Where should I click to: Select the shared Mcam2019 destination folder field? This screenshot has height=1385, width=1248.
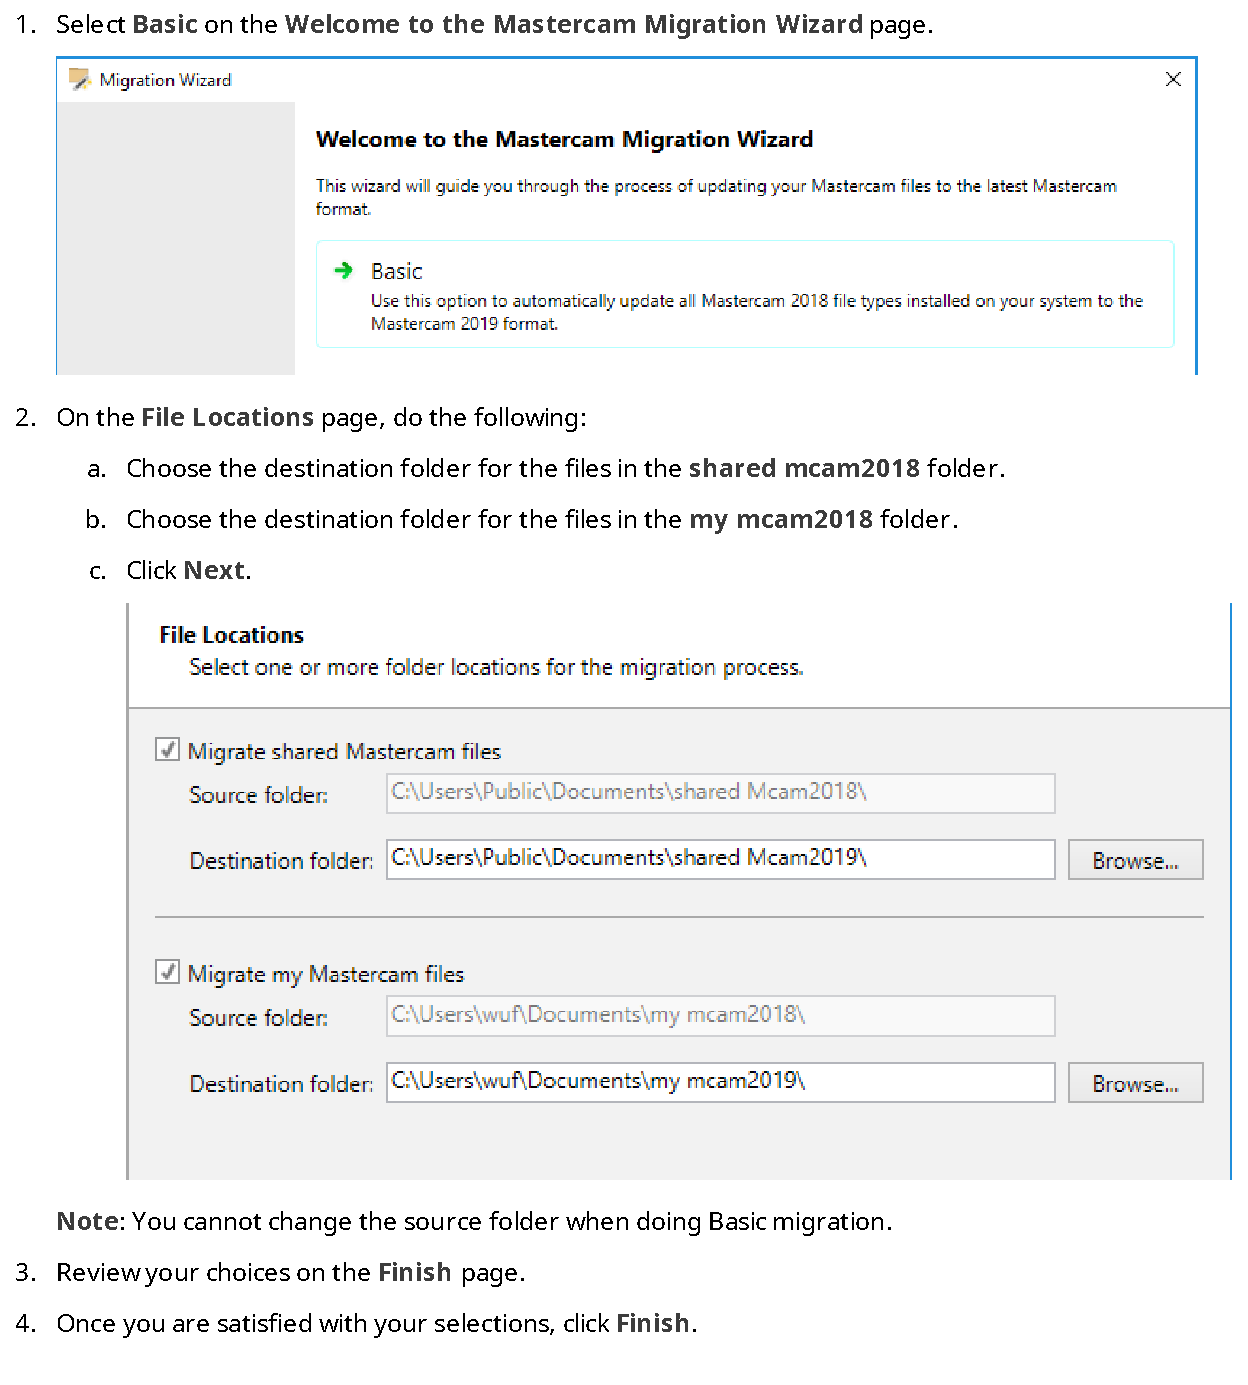tap(720, 859)
